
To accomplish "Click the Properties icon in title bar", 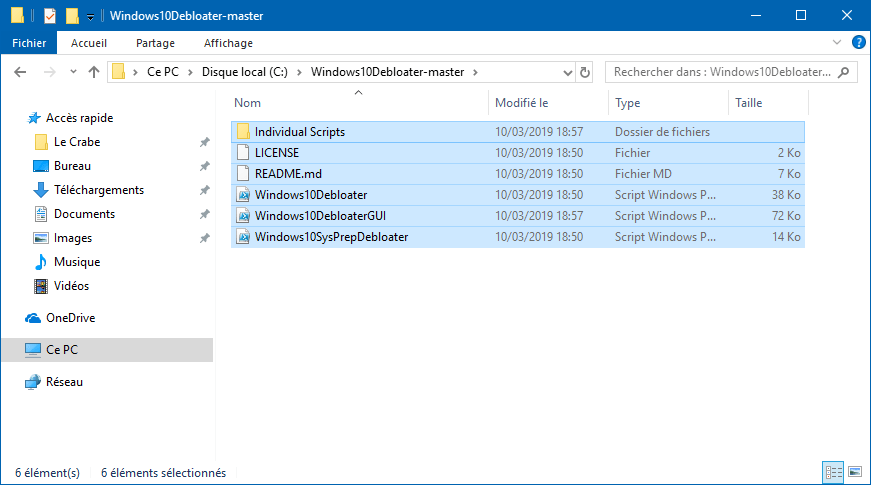I will tap(49, 16).
